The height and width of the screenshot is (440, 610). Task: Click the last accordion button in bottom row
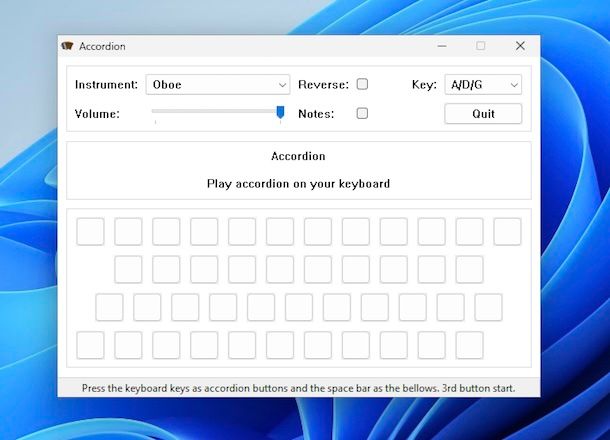(x=470, y=345)
